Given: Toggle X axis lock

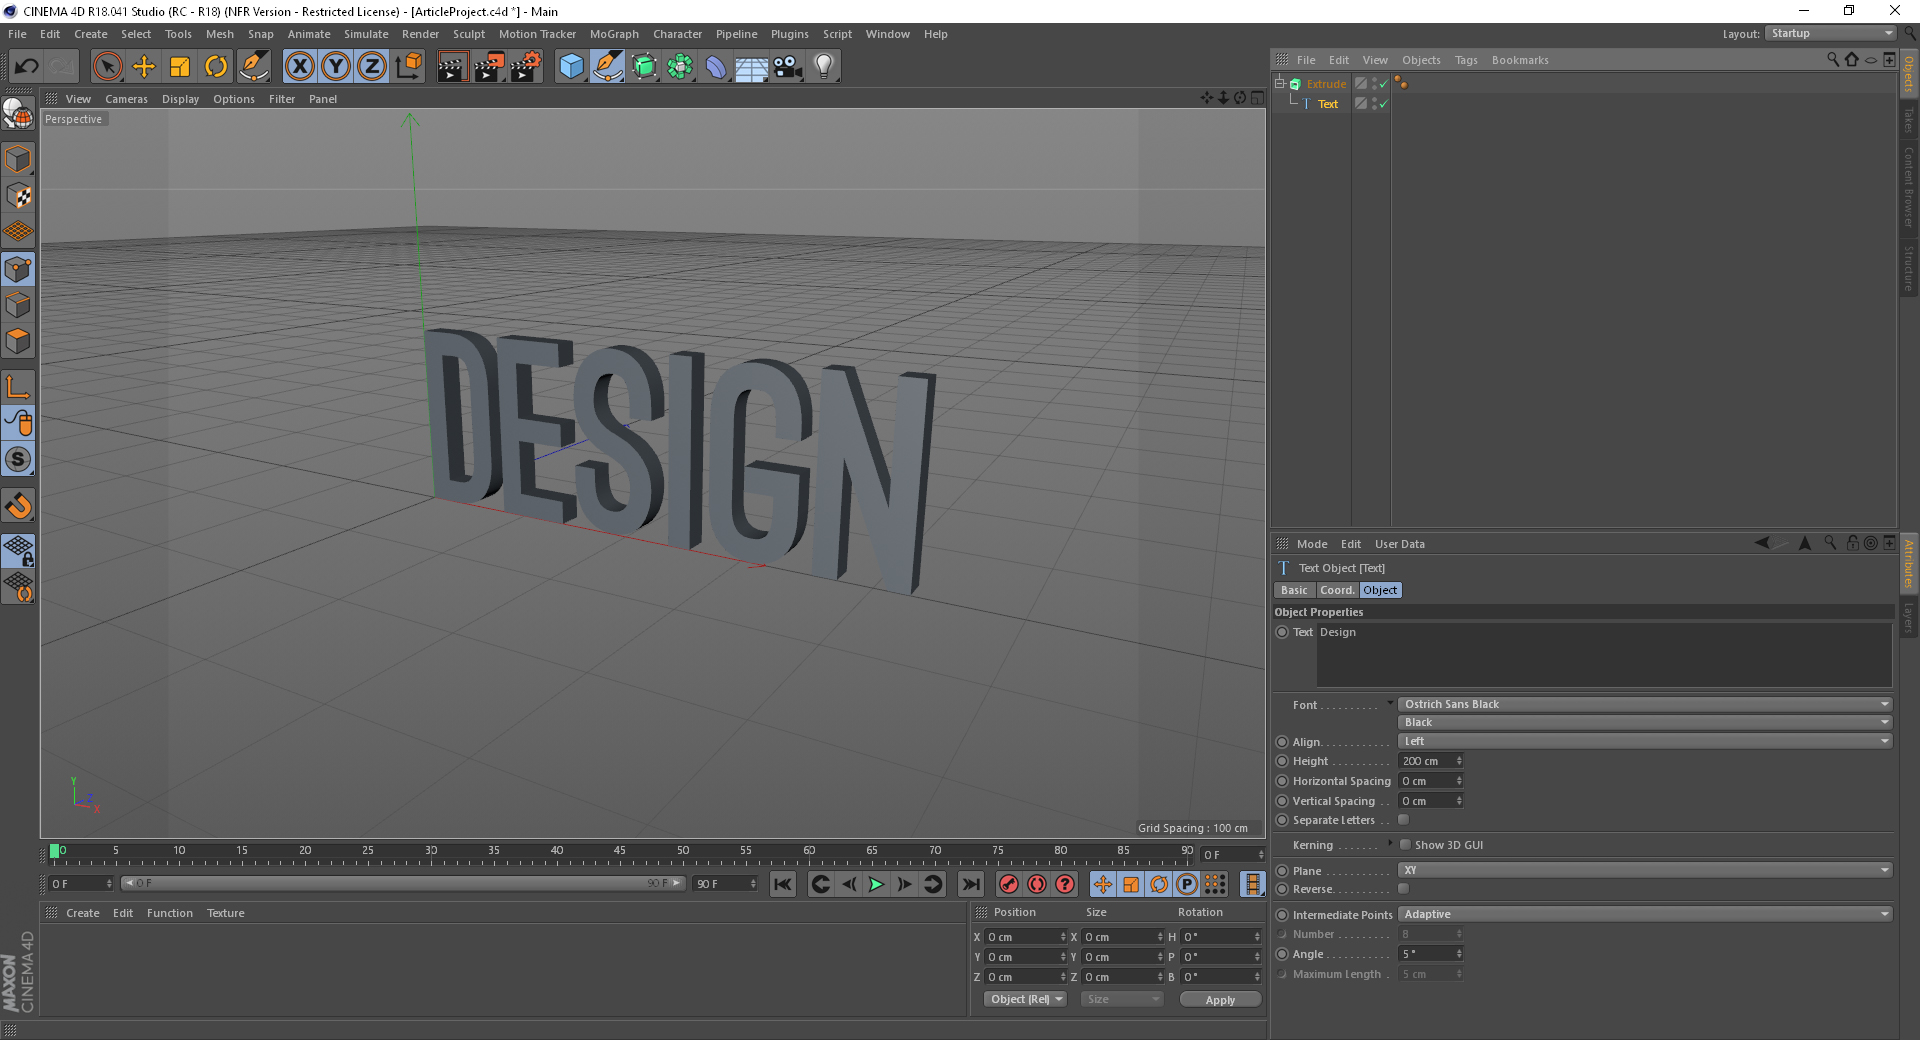Looking at the screenshot, I should (x=300, y=67).
